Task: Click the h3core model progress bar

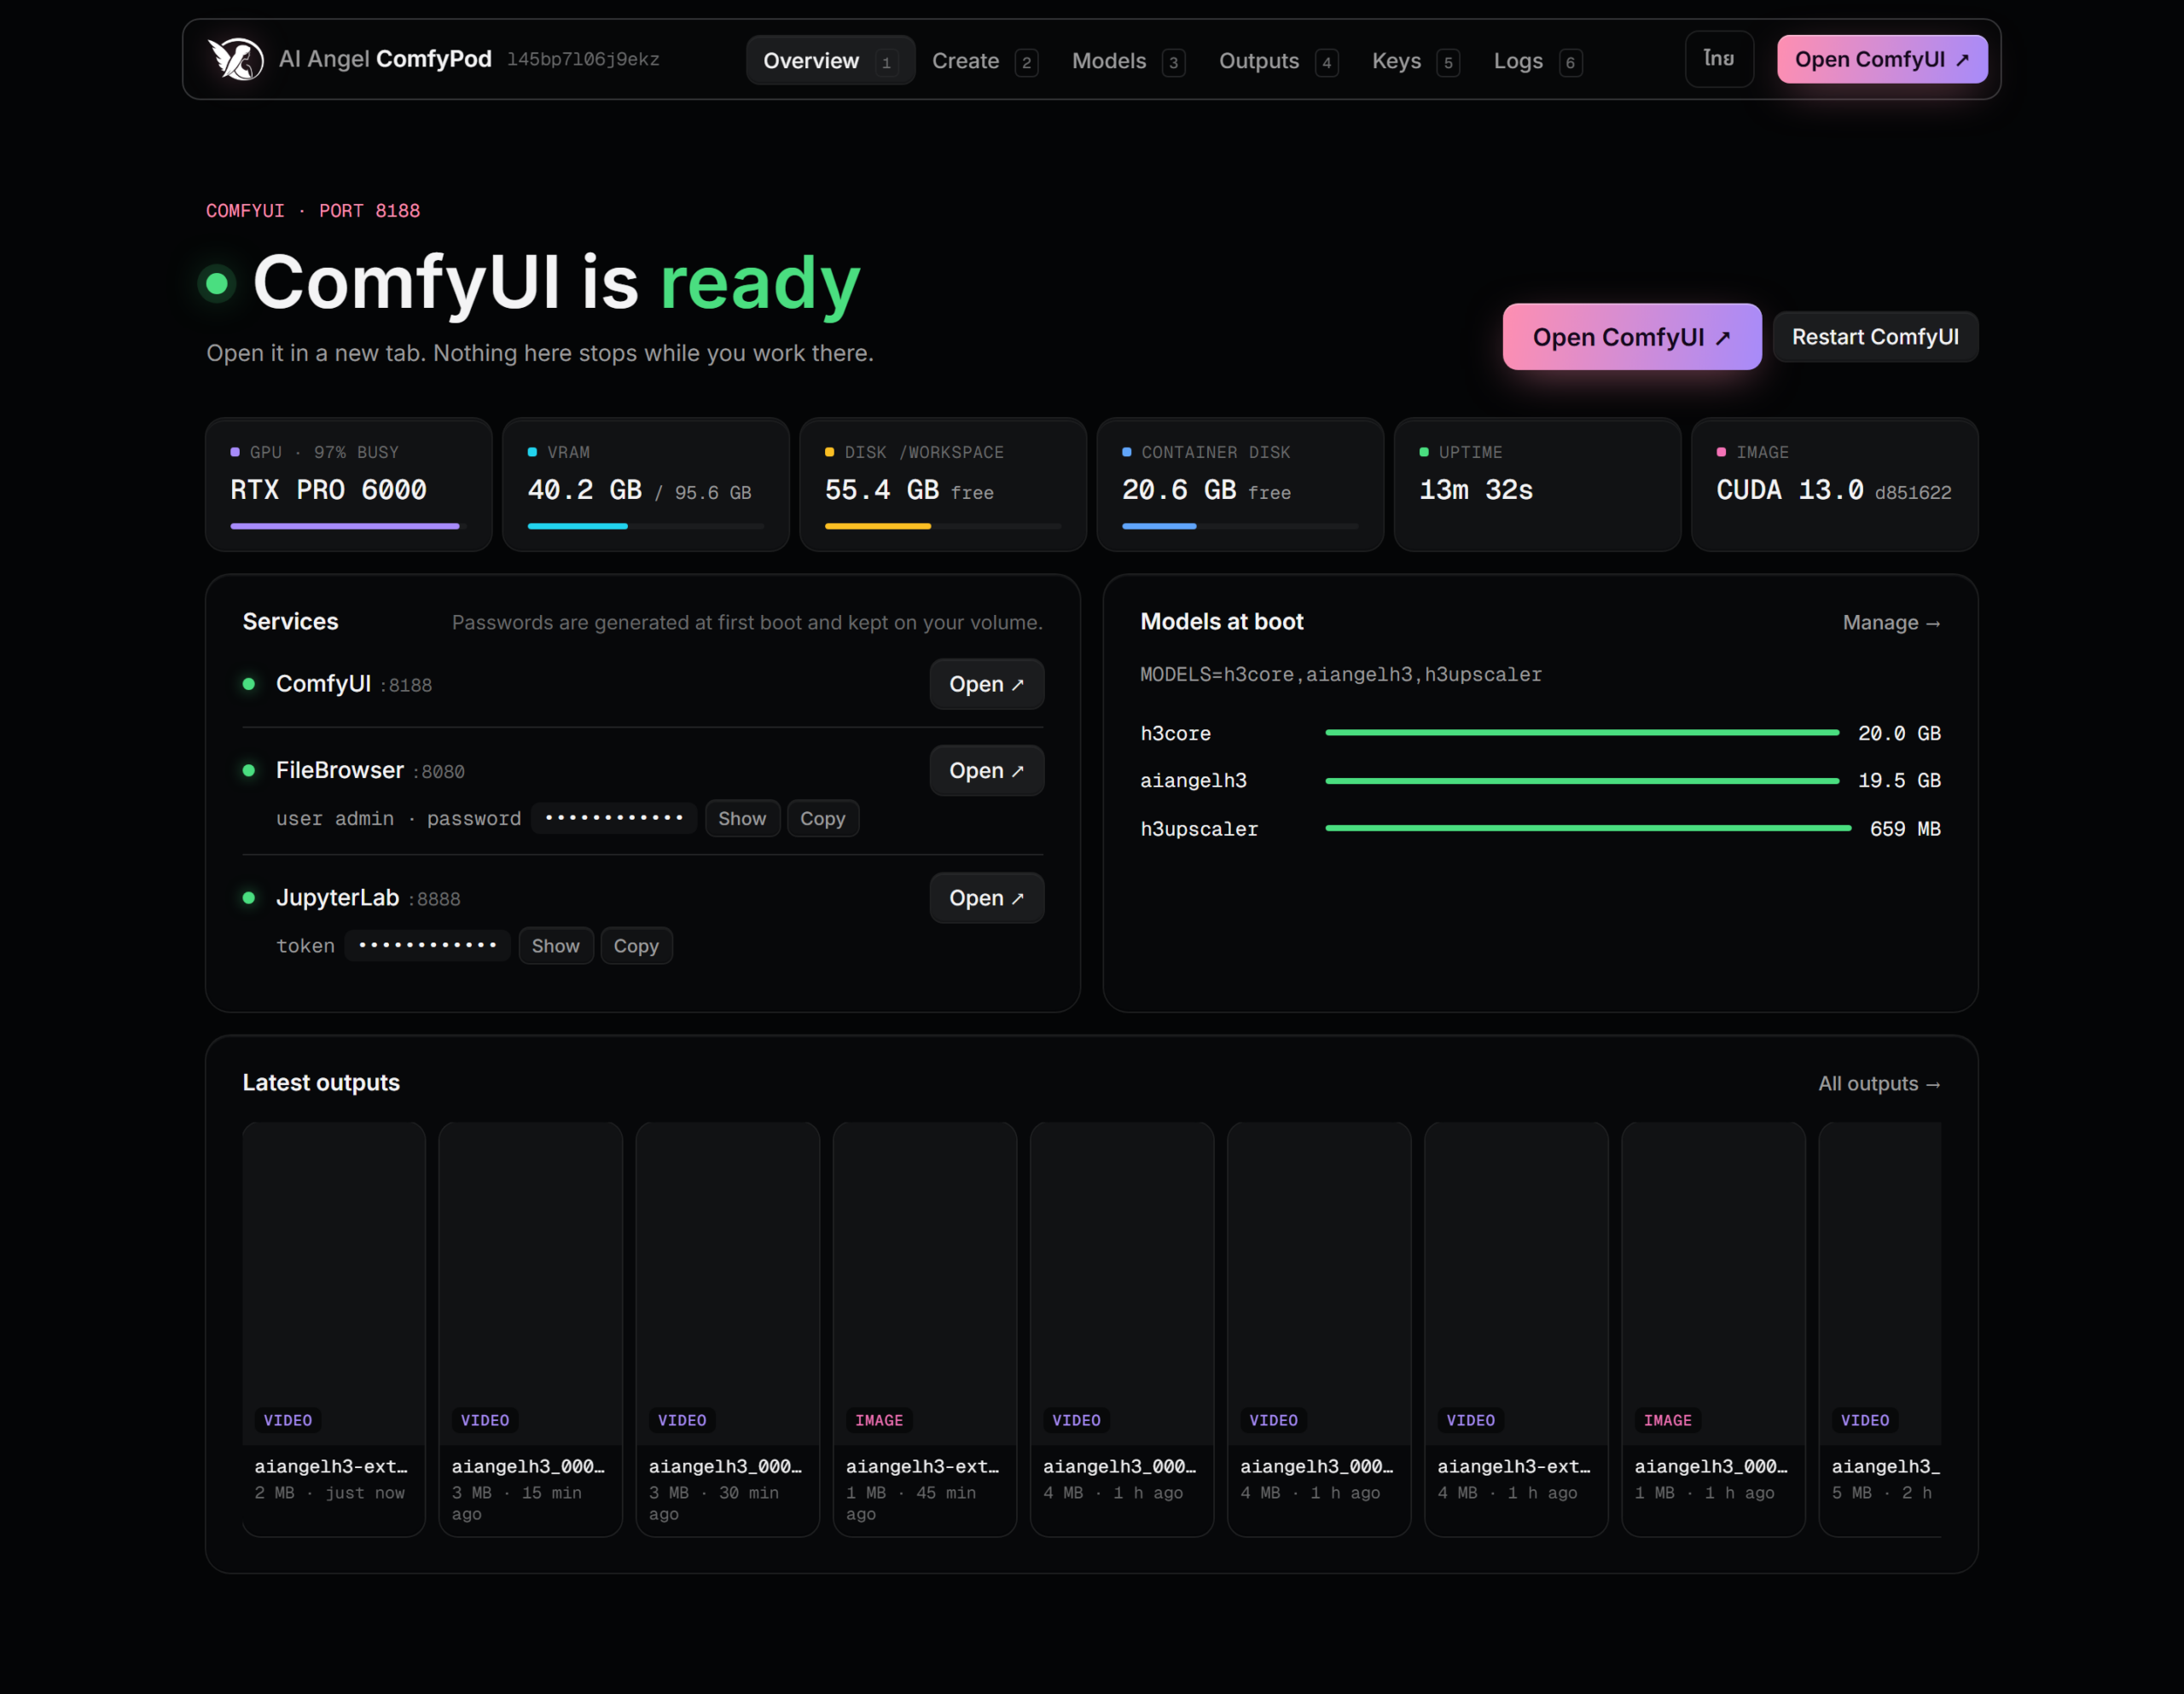Action: [1581, 733]
